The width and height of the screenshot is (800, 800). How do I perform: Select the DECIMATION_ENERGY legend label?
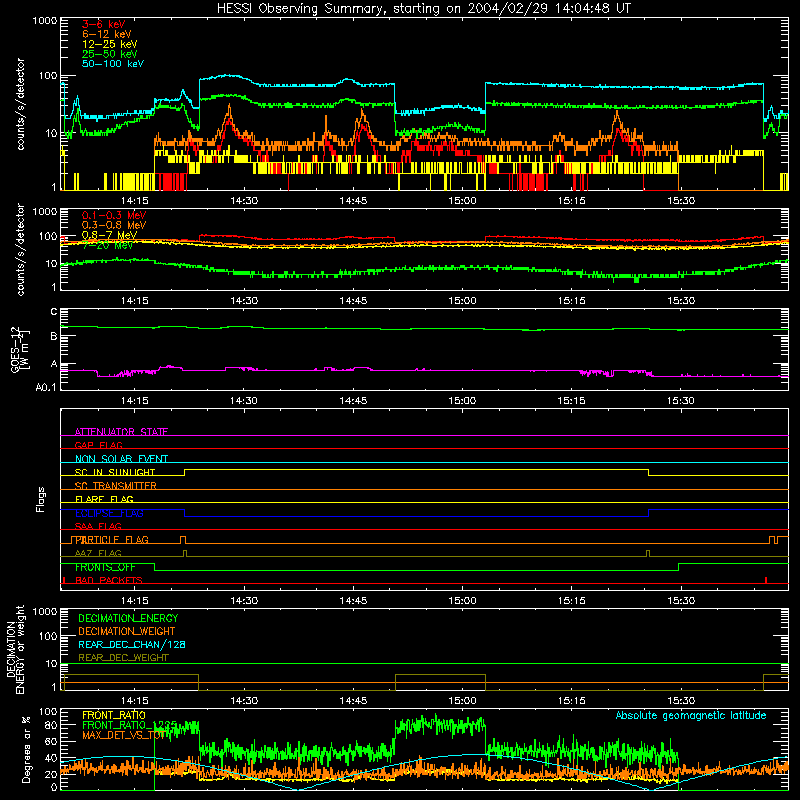pyautogui.click(x=128, y=618)
